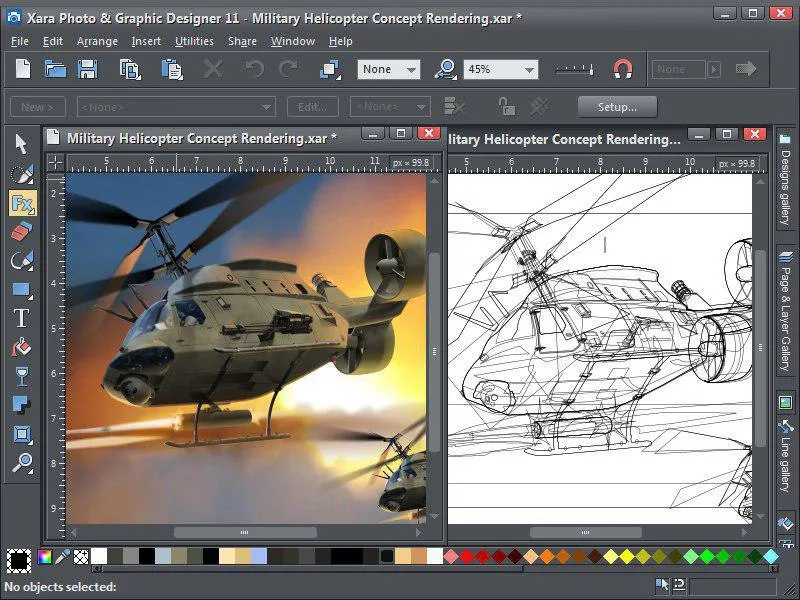Open the Arrange menu

coord(97,41)
